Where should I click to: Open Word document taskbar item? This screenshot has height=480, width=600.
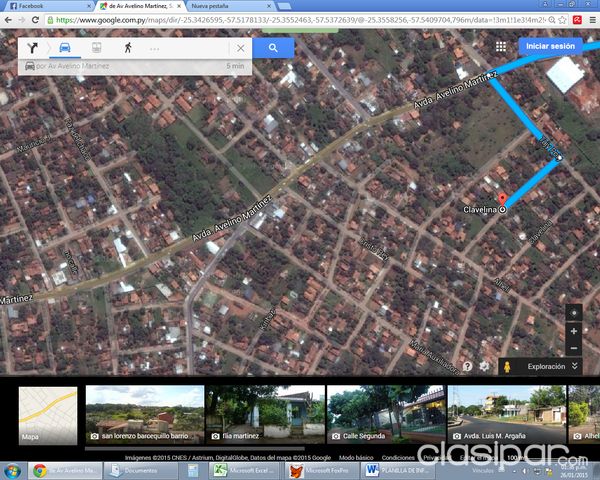coord(398,470)
